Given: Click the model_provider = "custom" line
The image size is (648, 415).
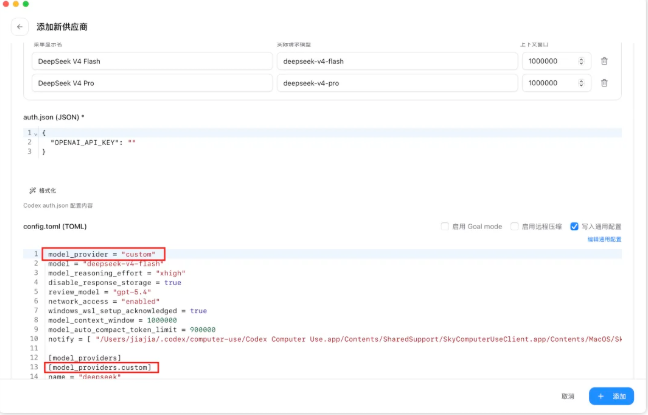Looking at the screenshot, I should [102, 254].
